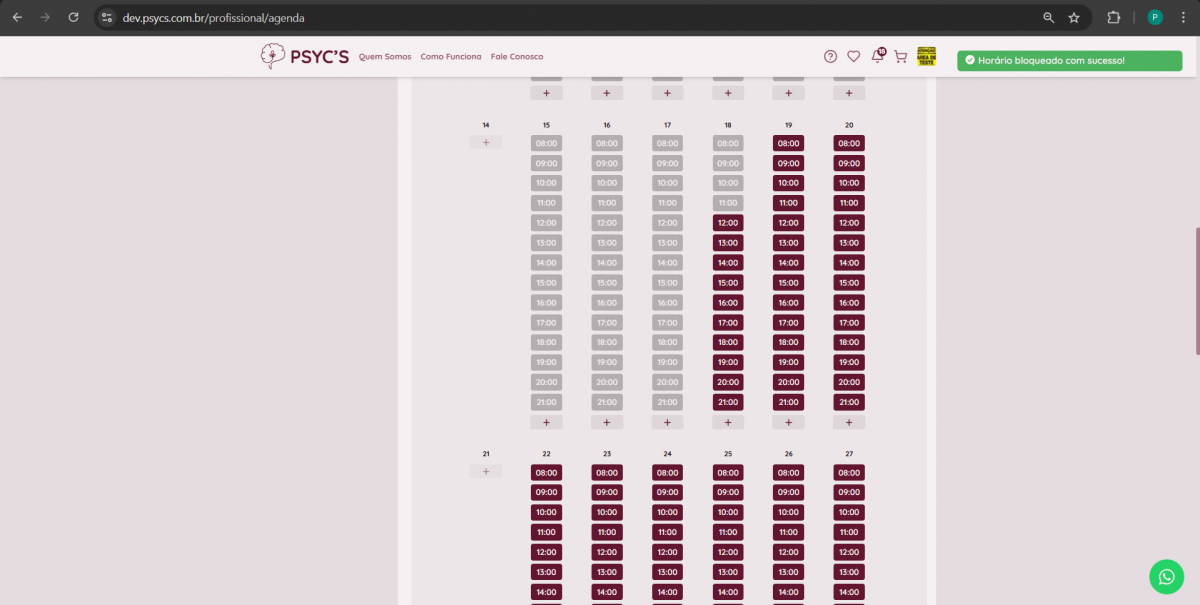Expand day 21 using the plus button

coord(486,472)
